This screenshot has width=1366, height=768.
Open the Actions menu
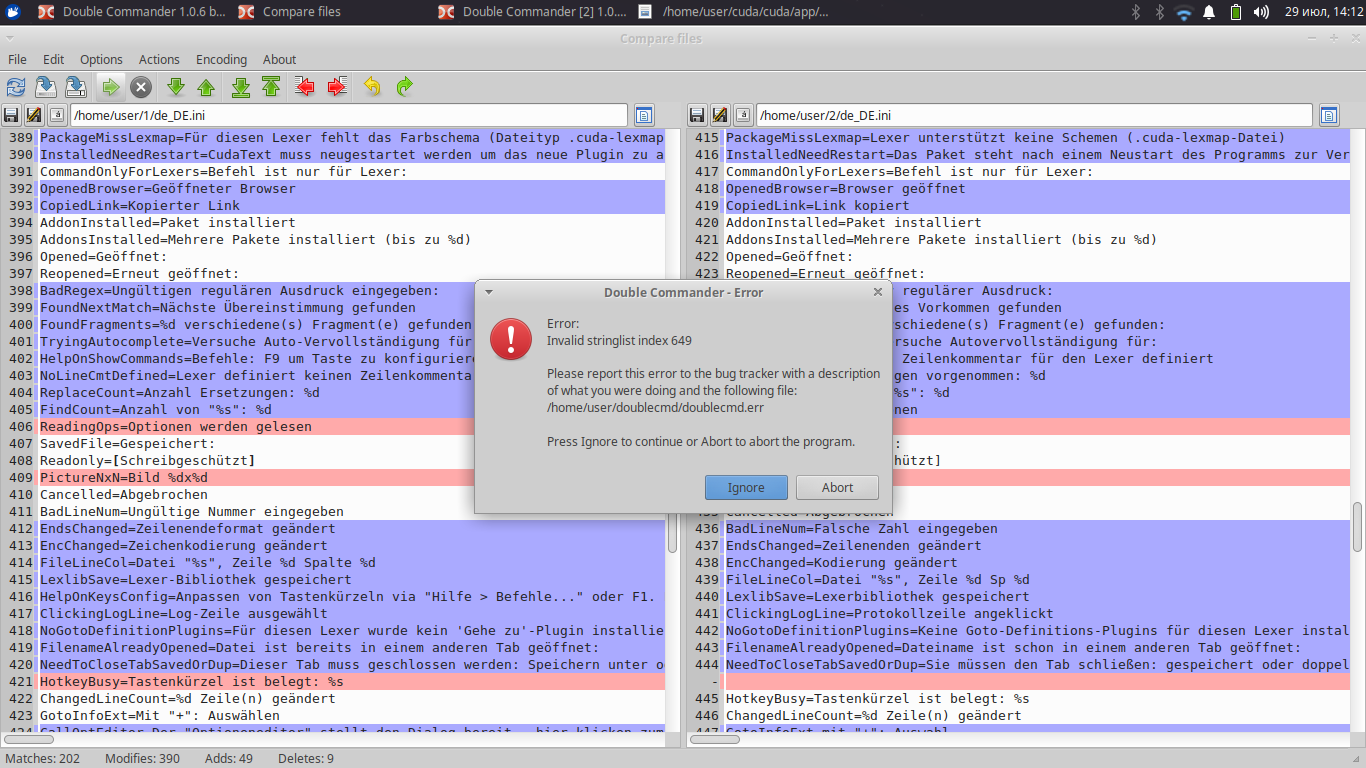click(159, 59)
